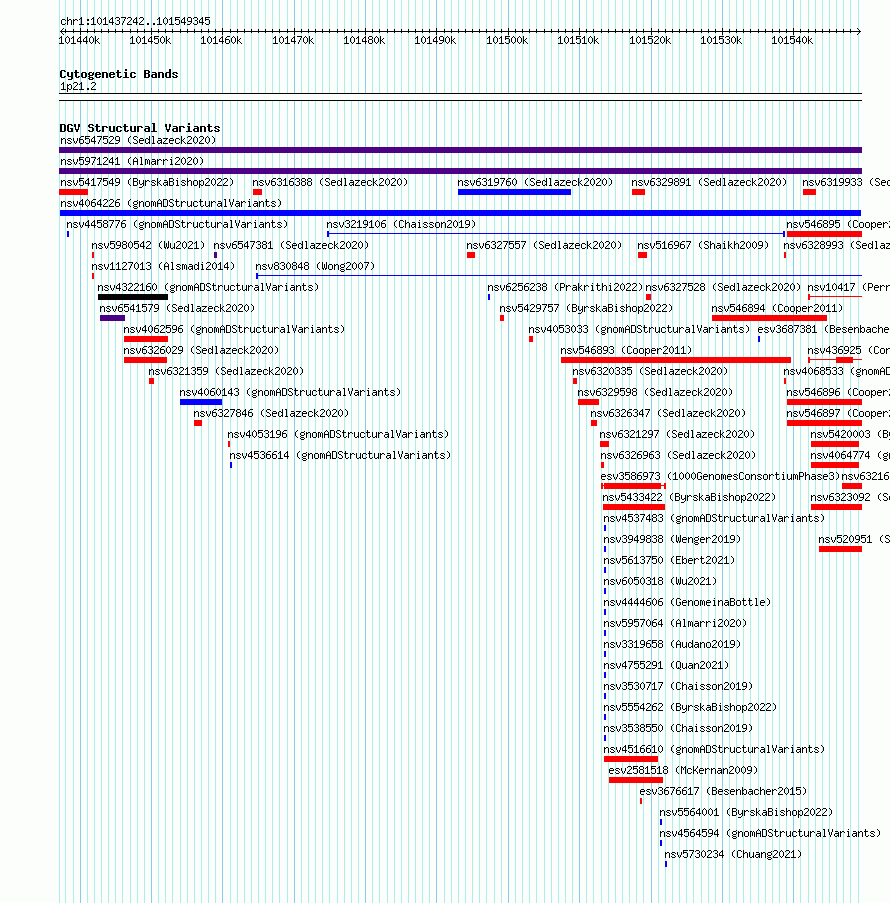Click esv3586973 (1000GenomesConsortiumPhase3) label
This screenshot has width=890, height=903.
click(720, 476)
